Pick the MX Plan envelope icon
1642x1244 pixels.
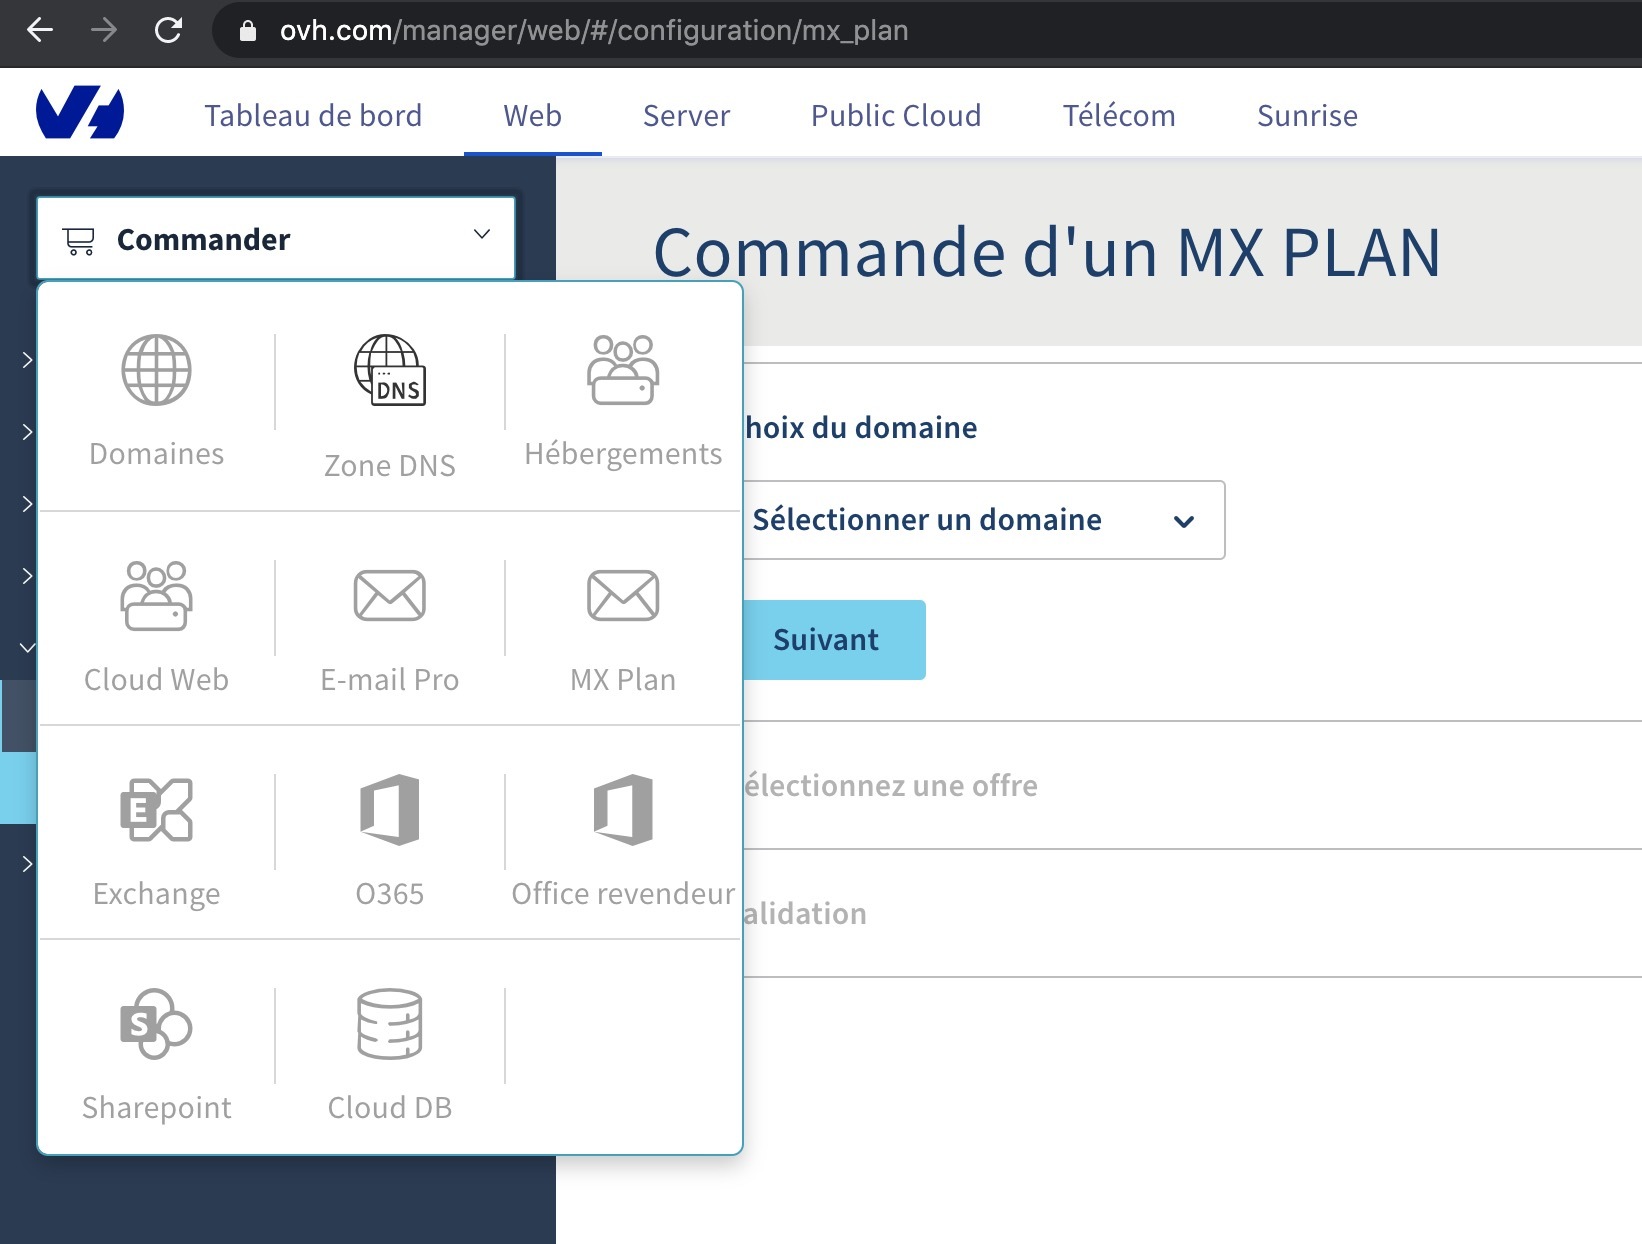622,597
